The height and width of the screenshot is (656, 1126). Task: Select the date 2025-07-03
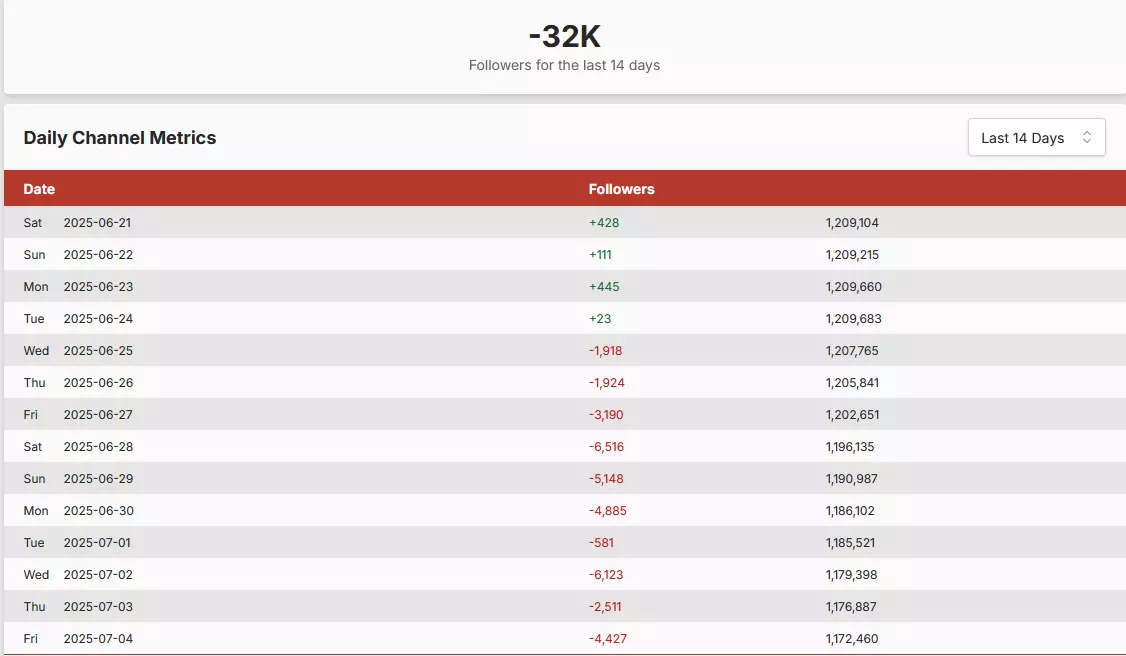(x=98, y=606)
